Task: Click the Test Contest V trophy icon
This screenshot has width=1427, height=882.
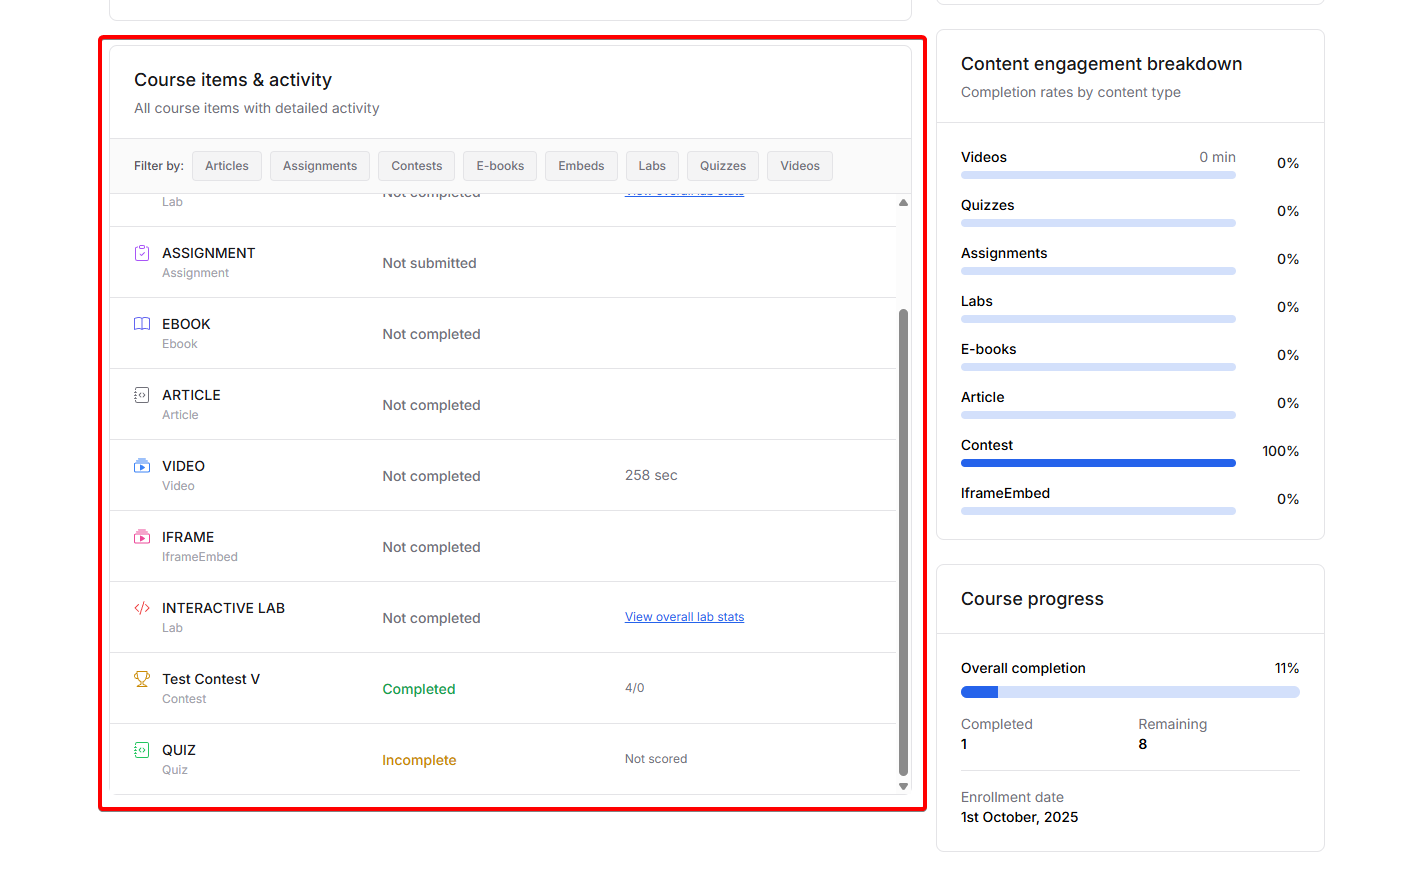Action: (142, 679)
